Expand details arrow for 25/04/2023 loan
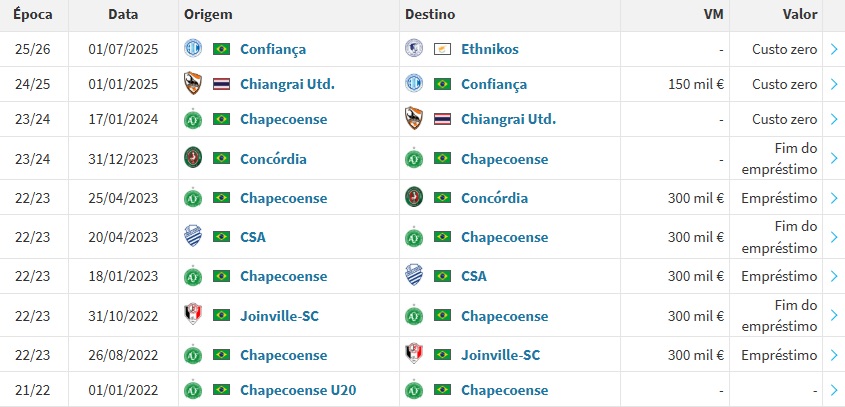The image size is (845, 407). click(x=834, y=198)
